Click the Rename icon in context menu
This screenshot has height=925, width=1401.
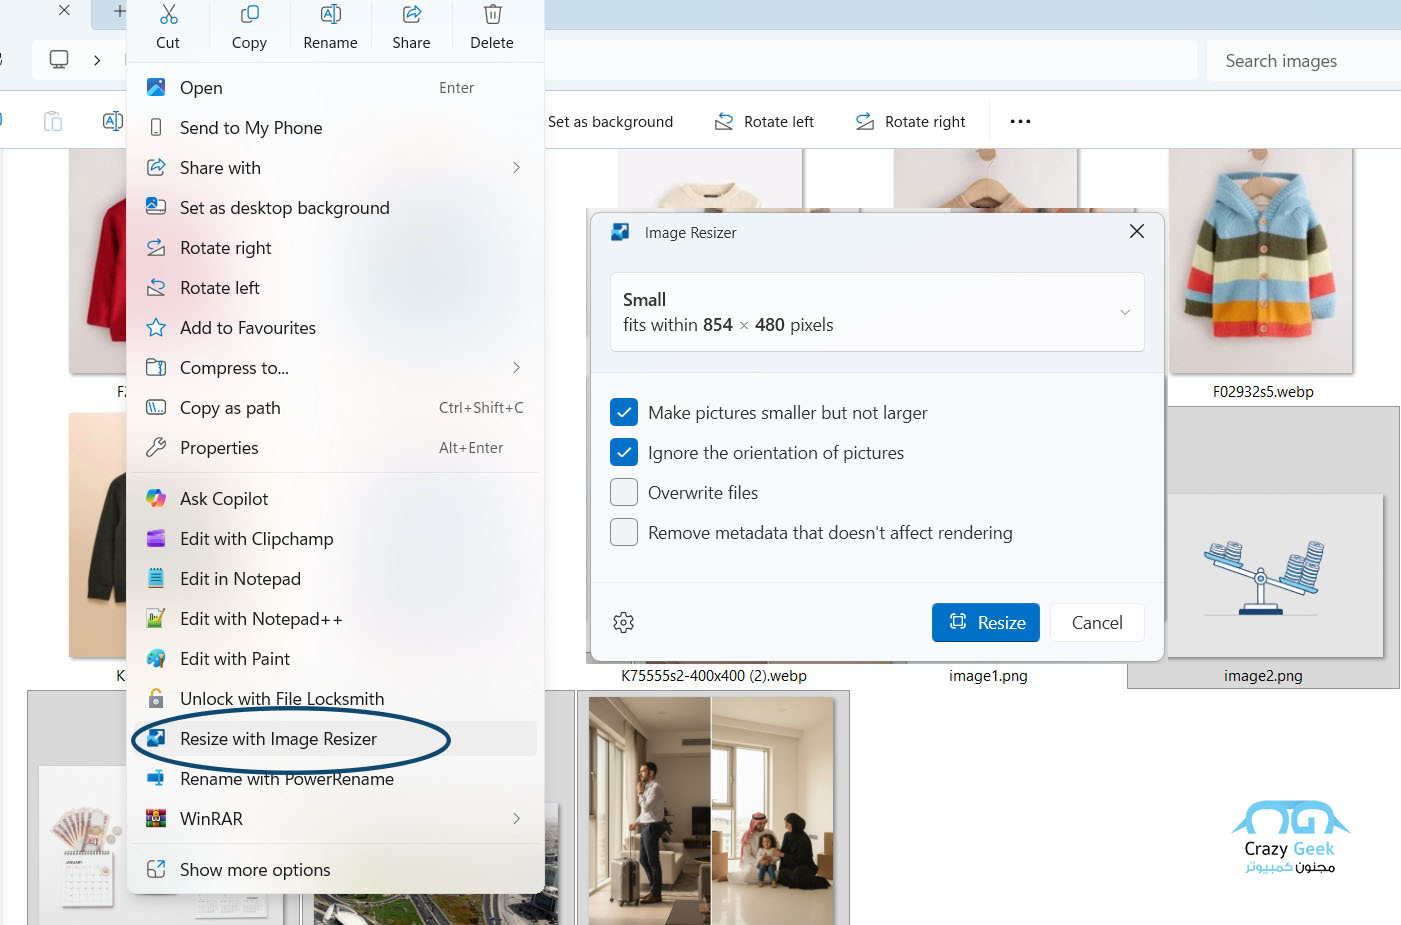click(330, 16)
